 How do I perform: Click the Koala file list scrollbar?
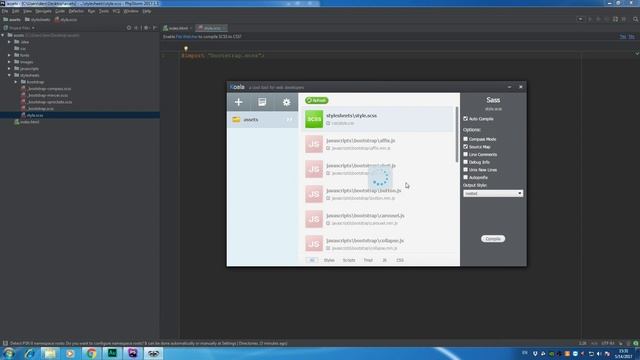point(456,135)
